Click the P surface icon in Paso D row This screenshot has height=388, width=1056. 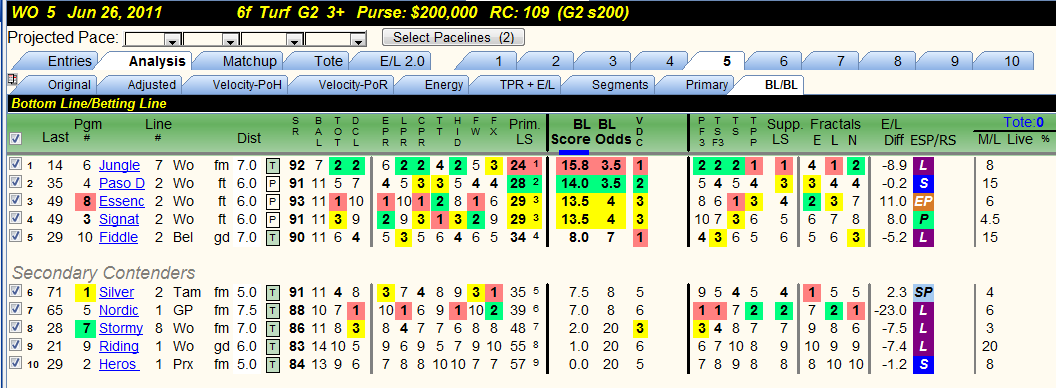click(273, 183)
